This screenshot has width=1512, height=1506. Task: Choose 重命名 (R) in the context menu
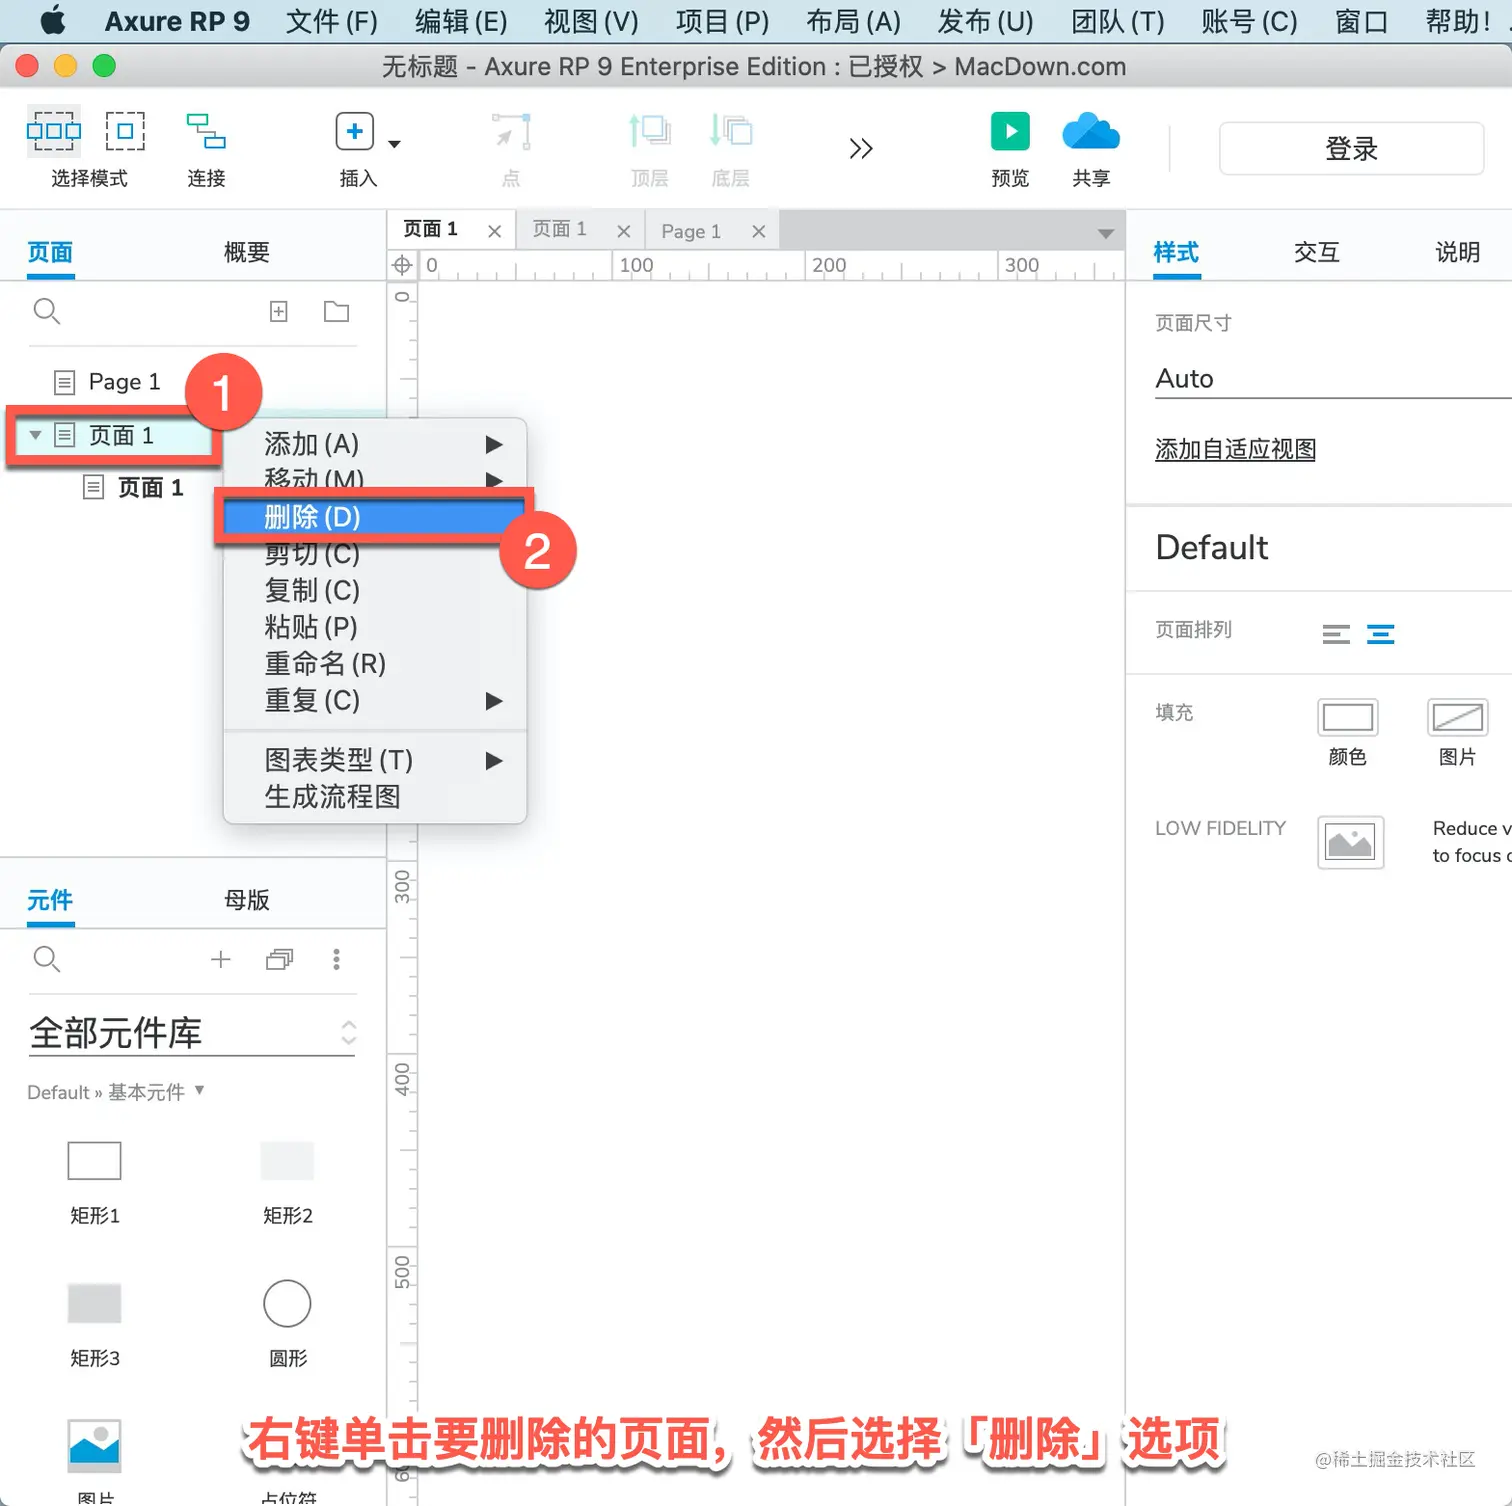[x=375, y=663]
